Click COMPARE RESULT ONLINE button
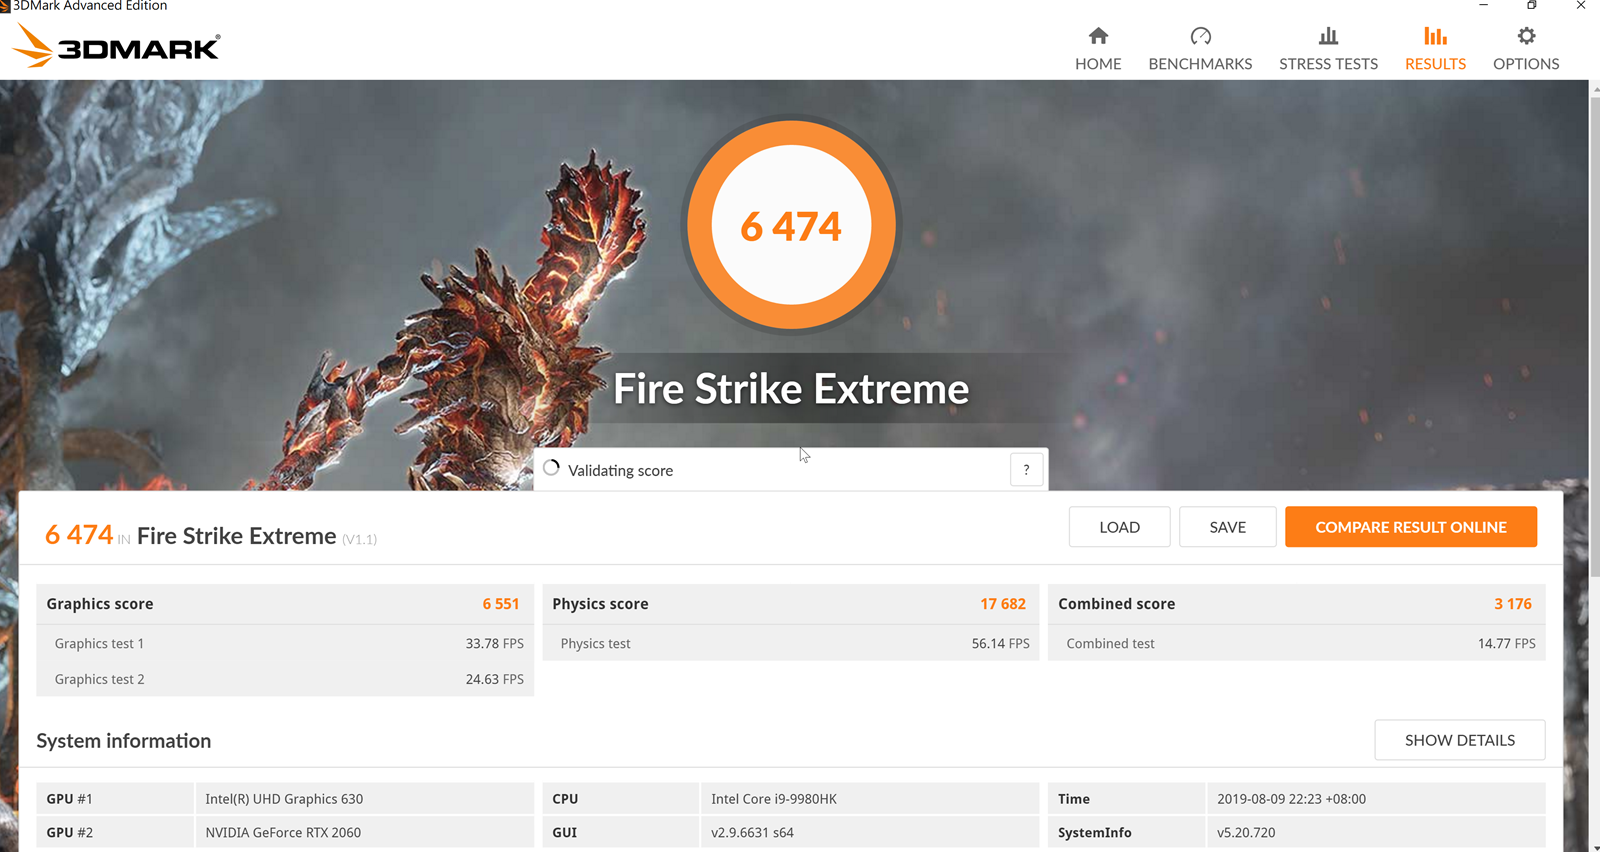Viewport: 1600px width, 852px height. point(1410,527)
